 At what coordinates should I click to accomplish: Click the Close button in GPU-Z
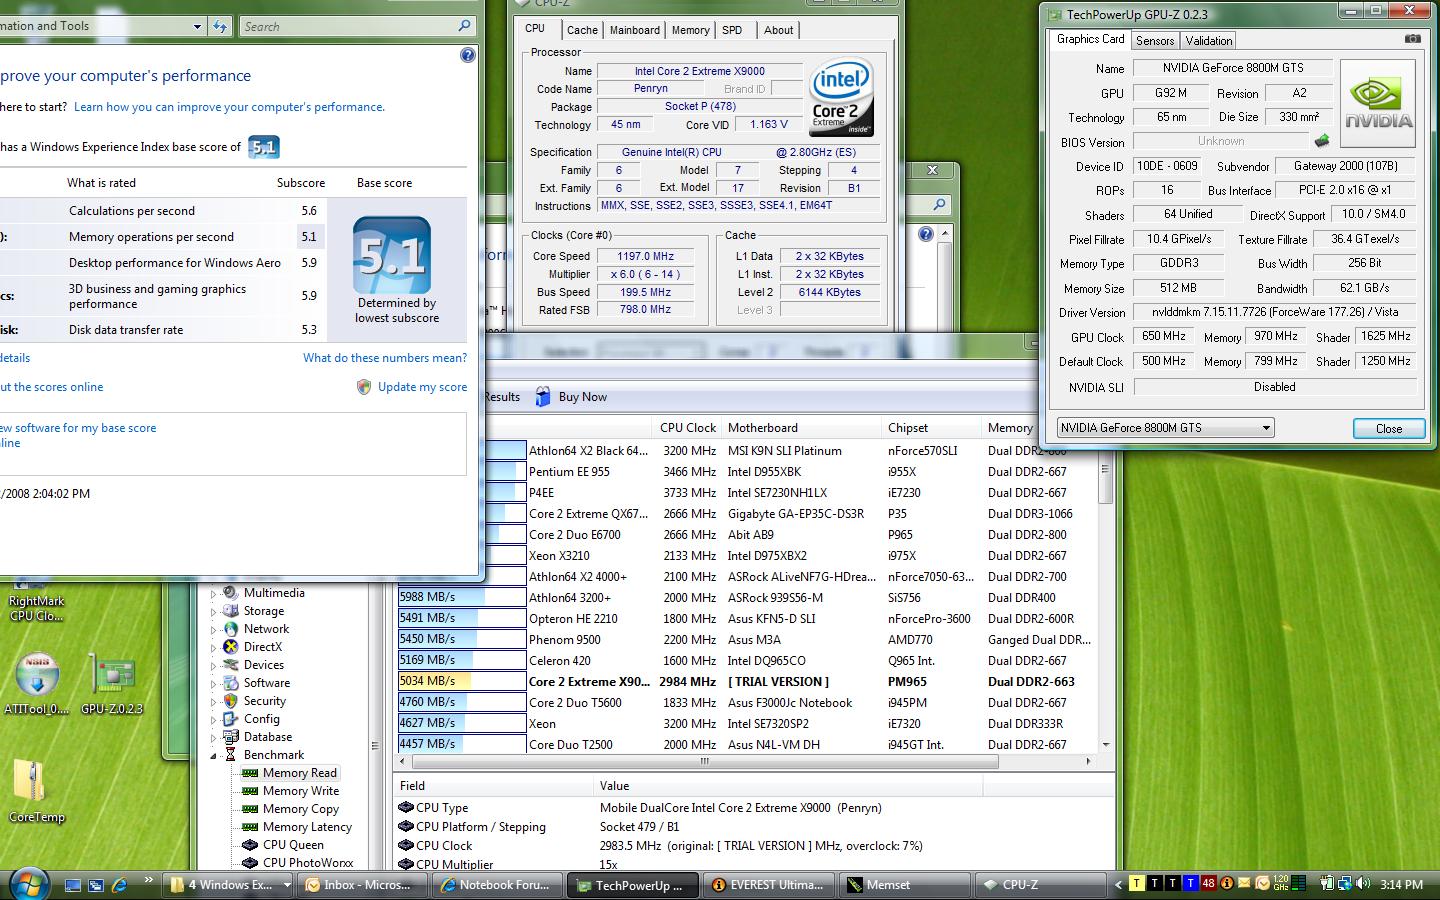1389,428
